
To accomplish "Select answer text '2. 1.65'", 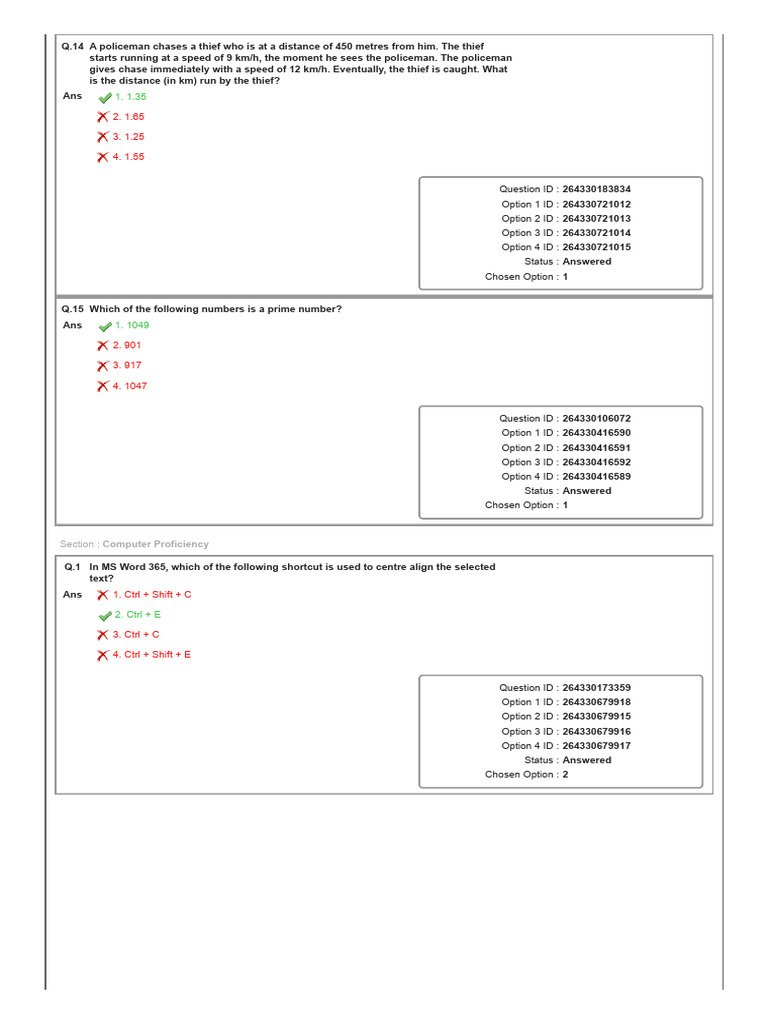I will [x=128, y=117].
